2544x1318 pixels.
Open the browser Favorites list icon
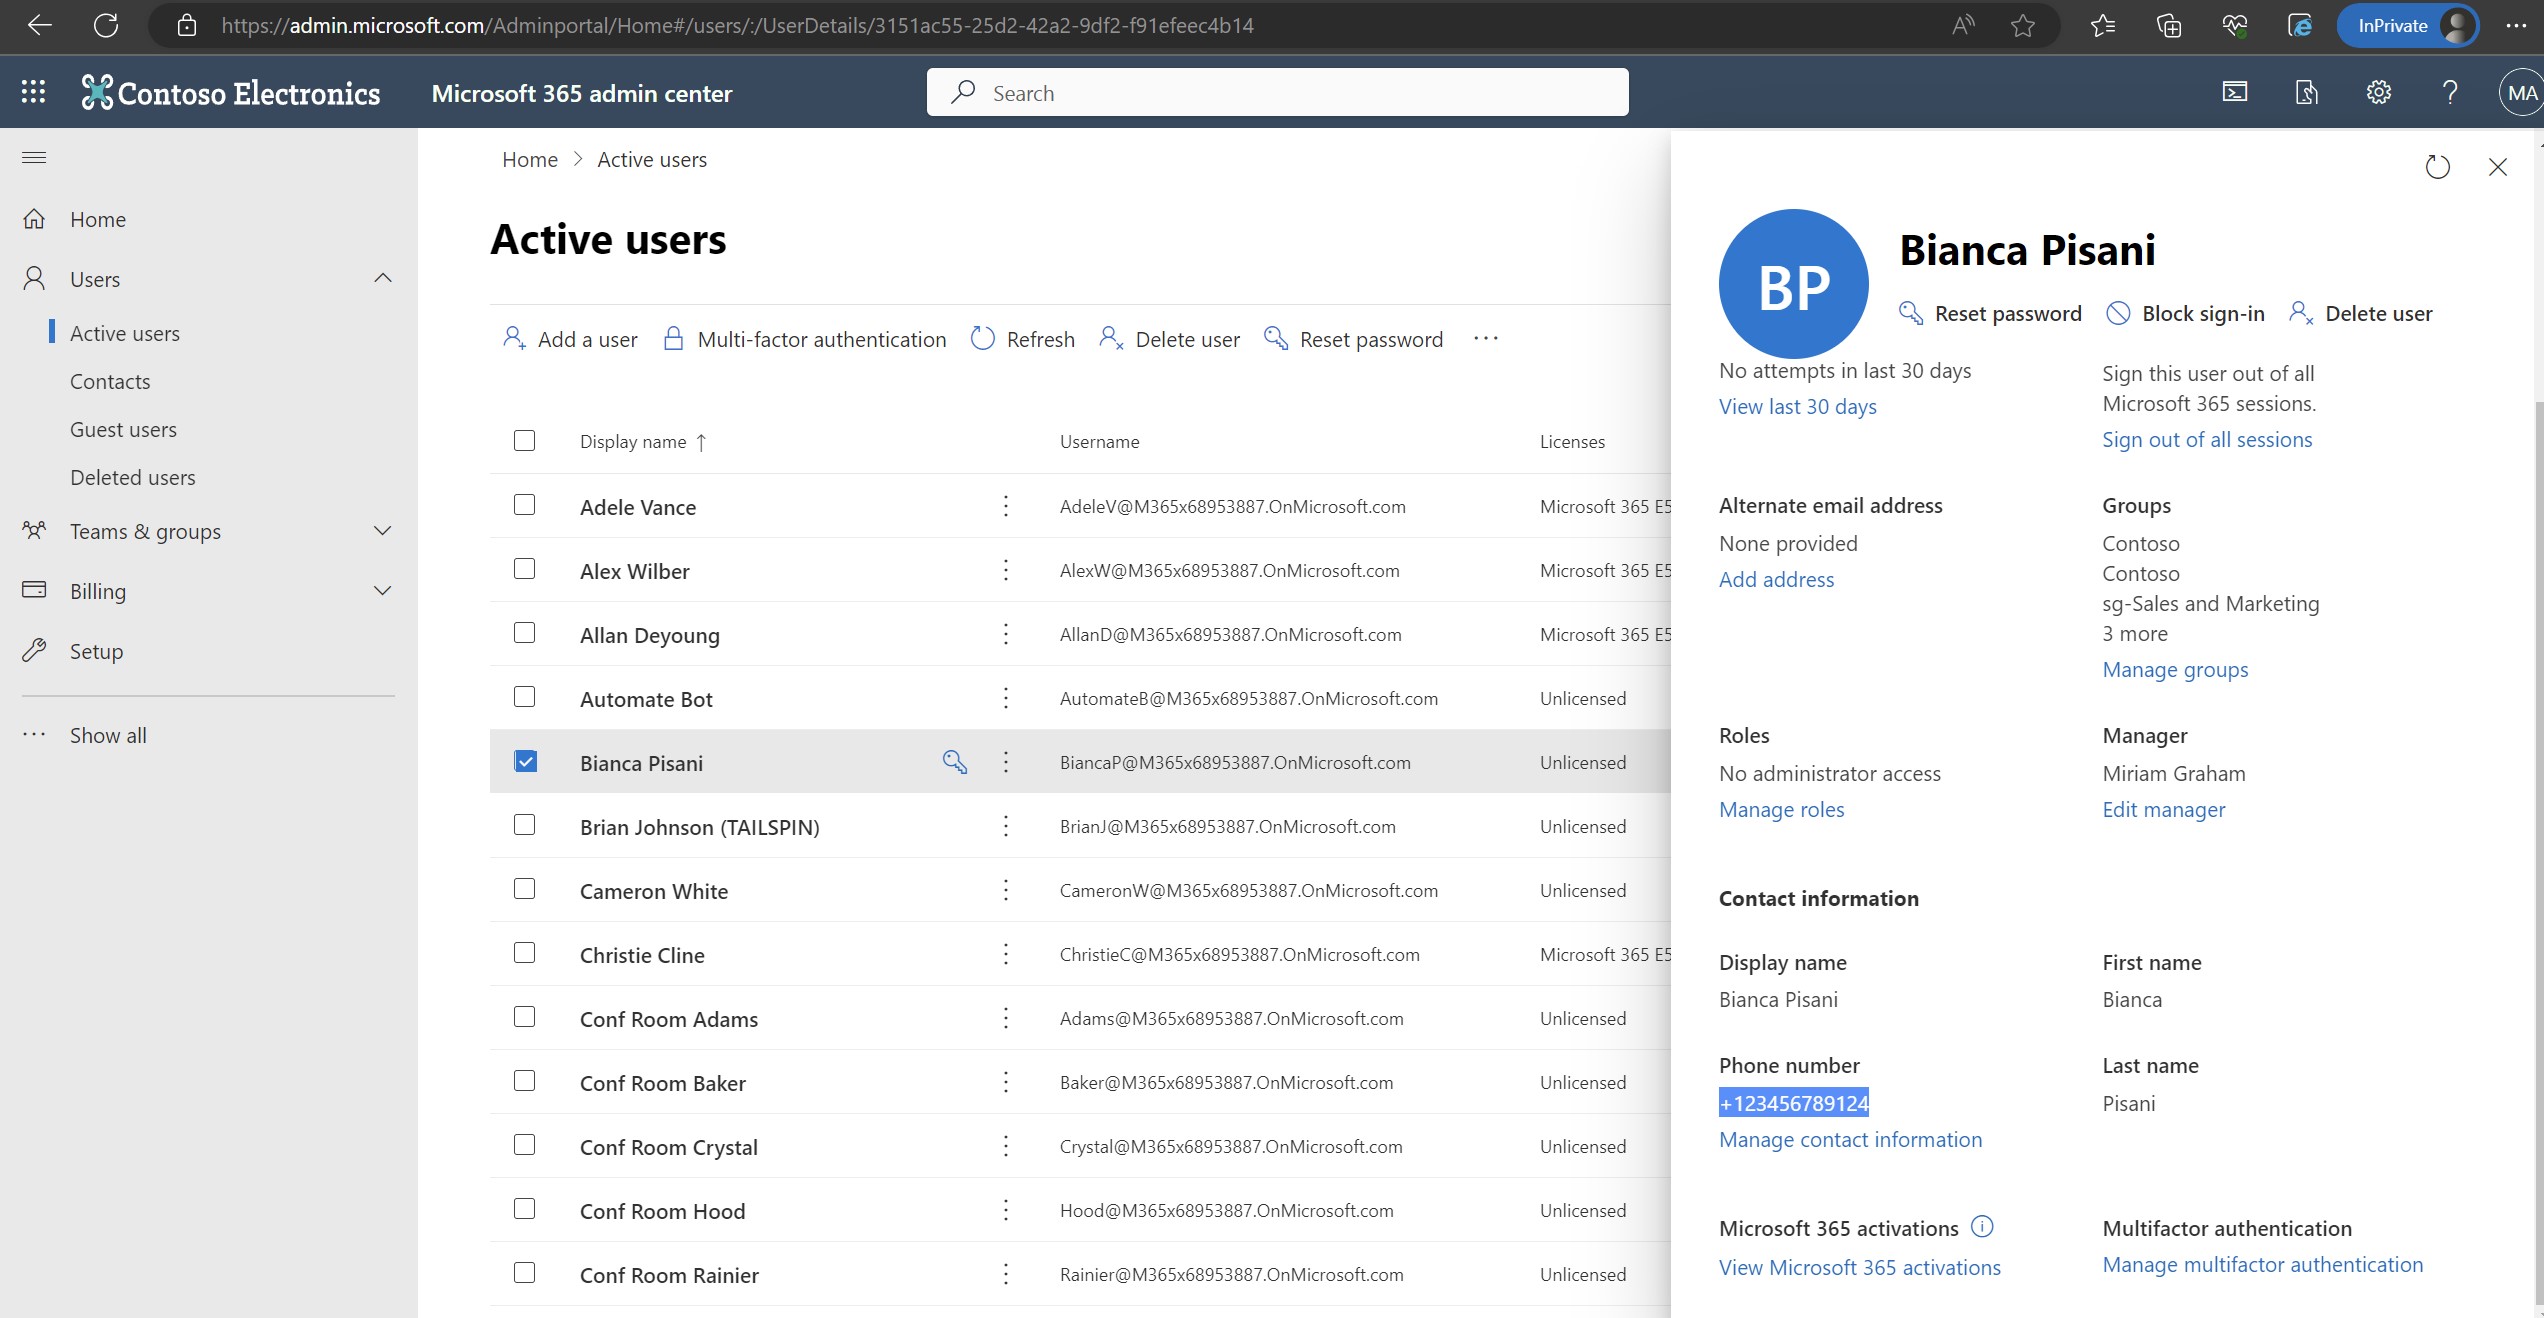(2103, 26)
